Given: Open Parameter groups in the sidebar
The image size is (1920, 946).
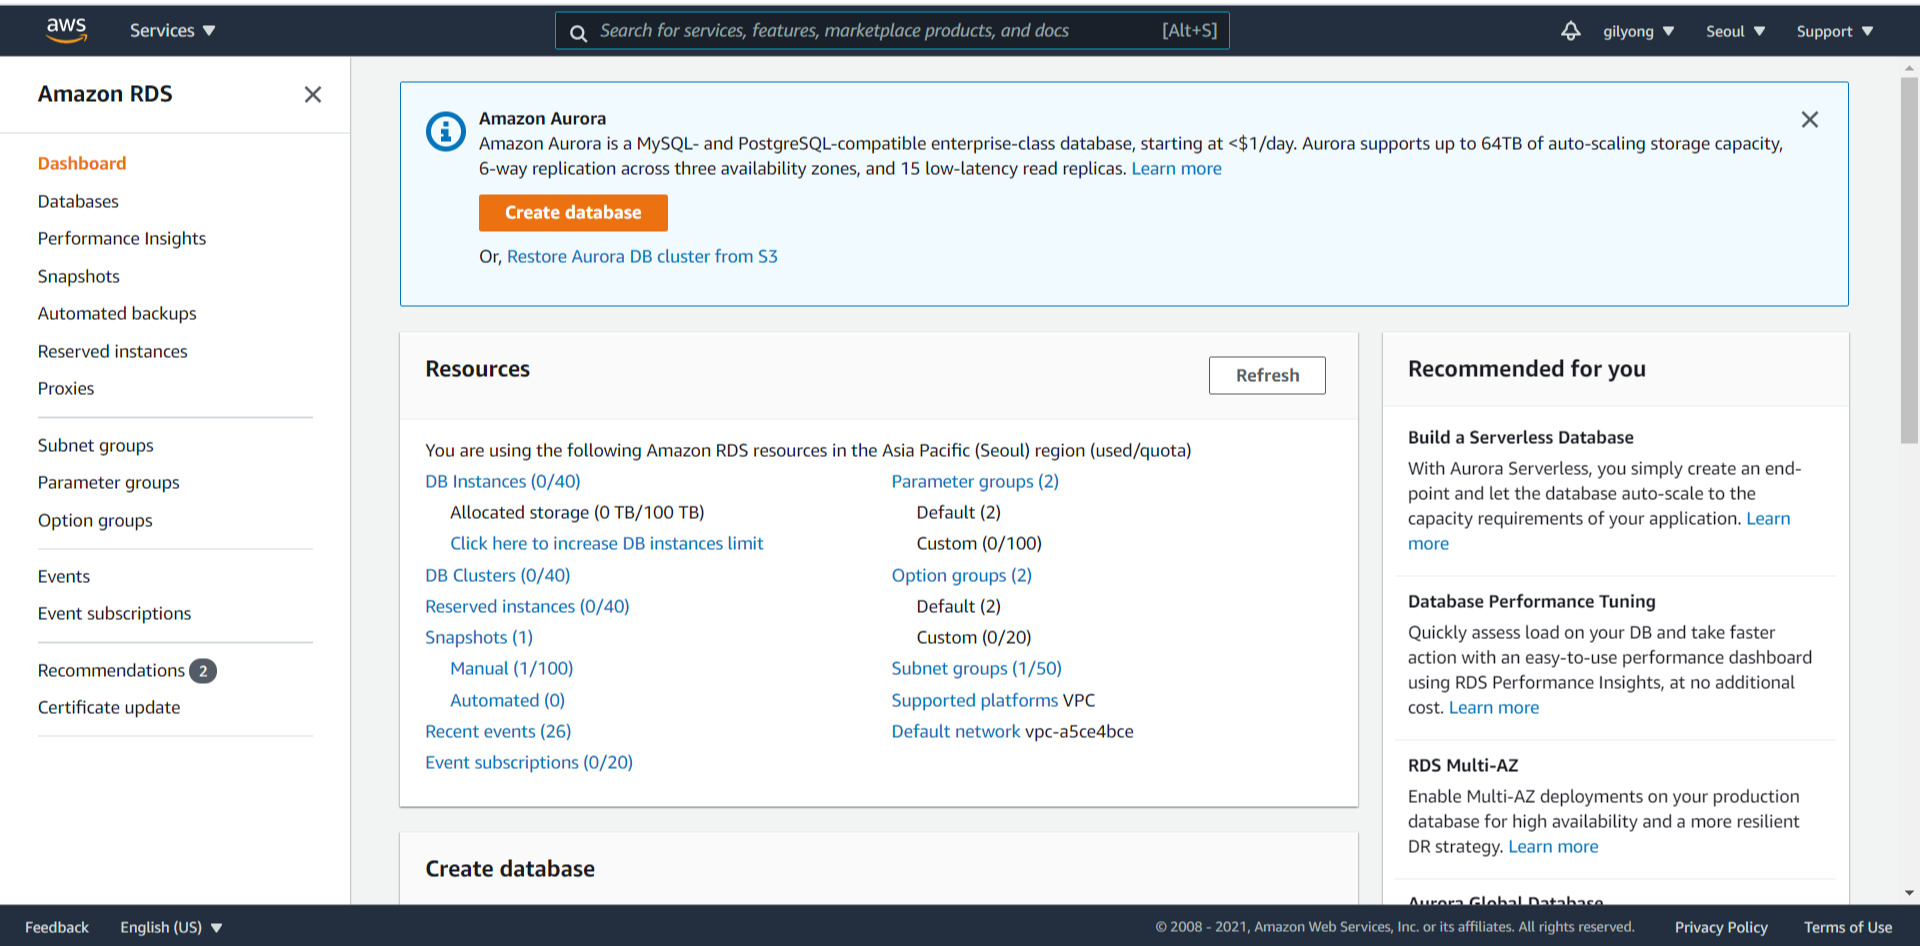Looking at the screenshot, I should pyautogui.click(x=109, y=482).
